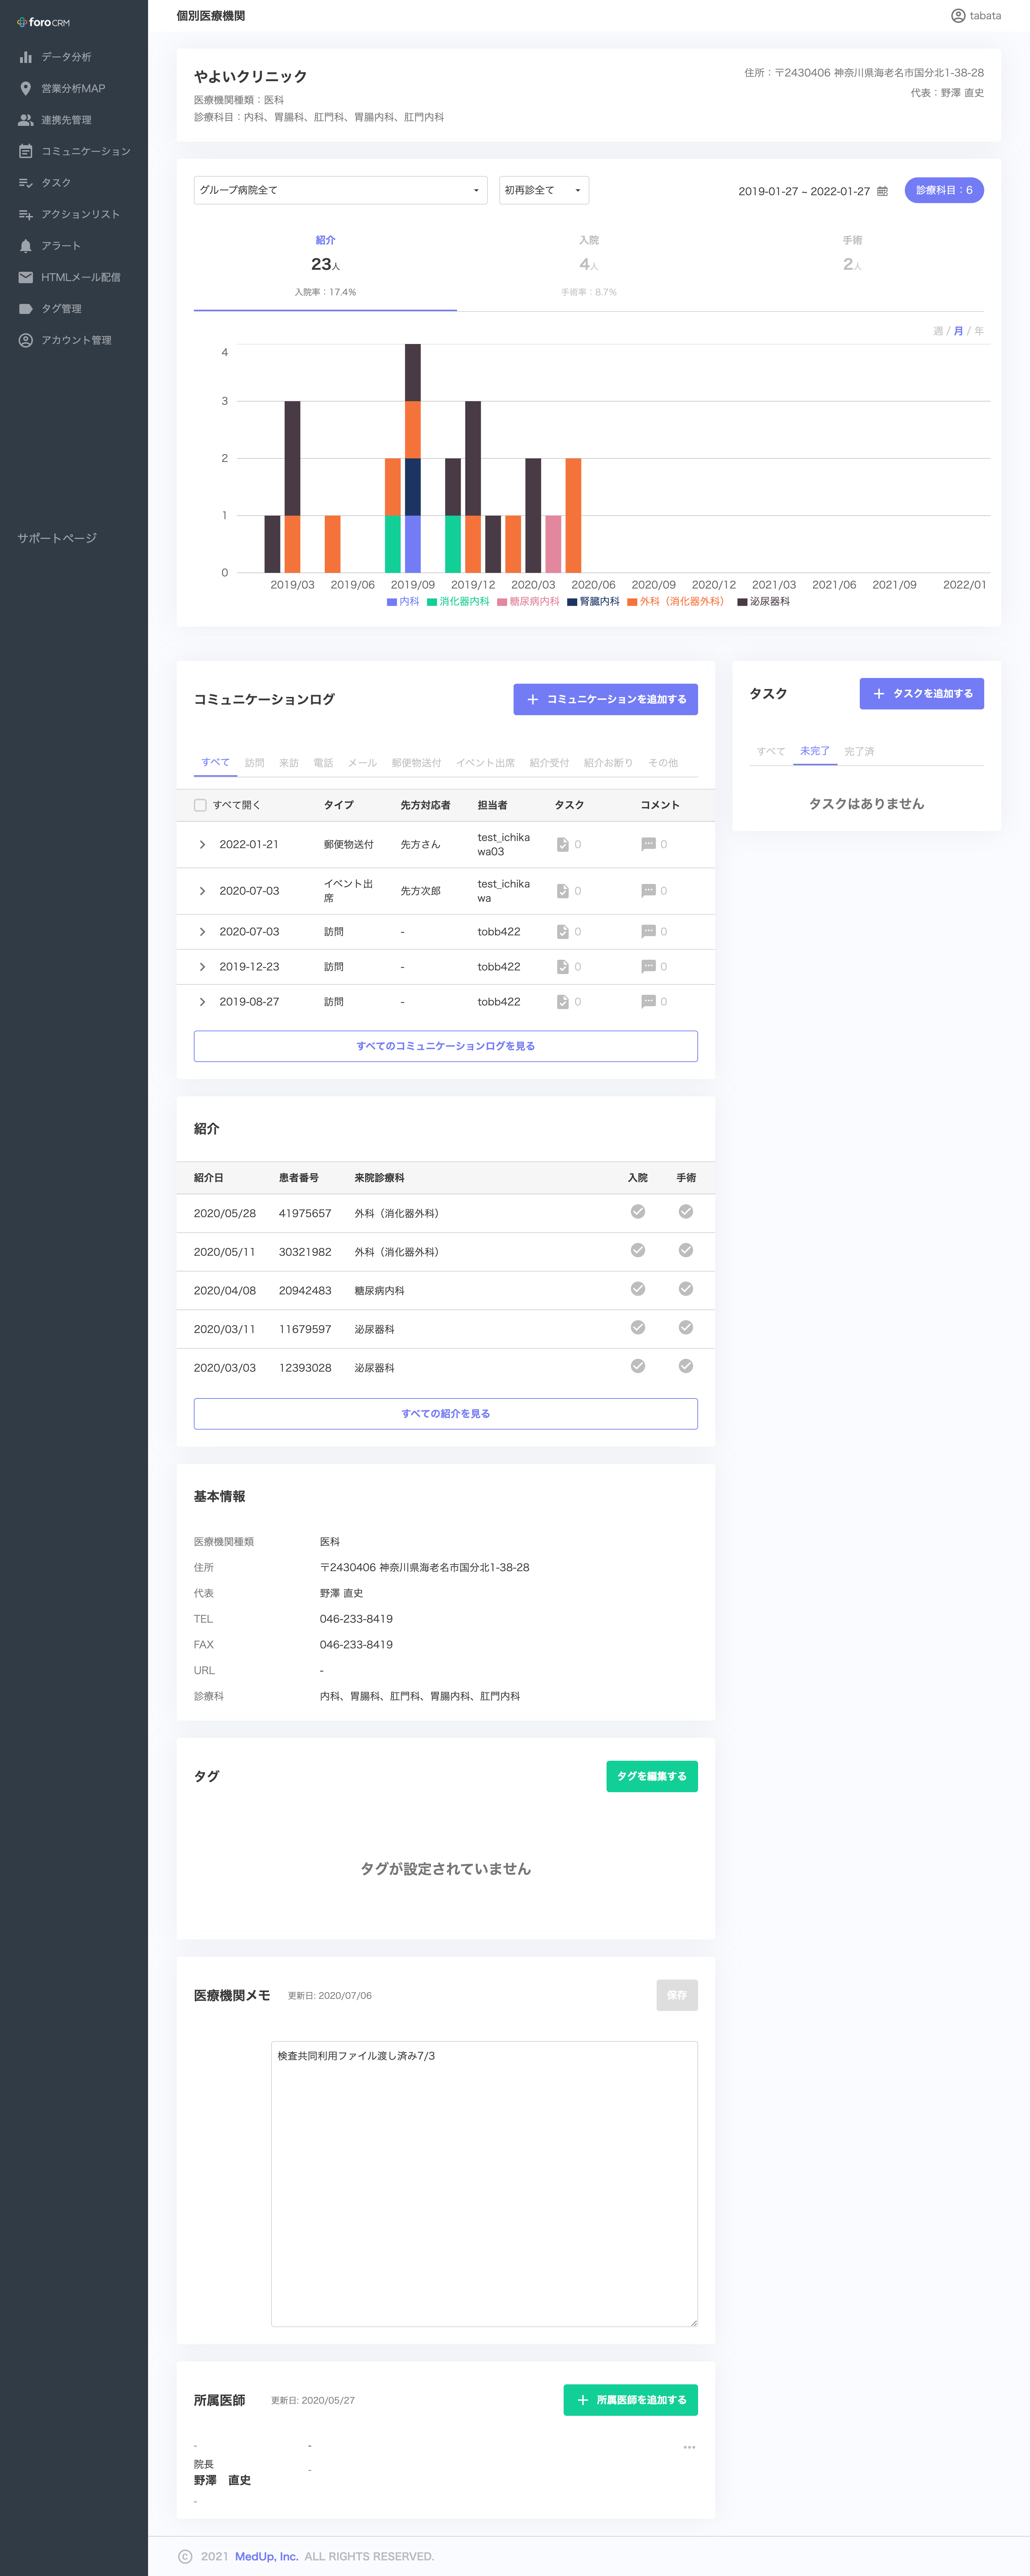1030x2576 pixels.
Task: Click 手術 check icon for patient 12393028
Action: [x=686, y=1366]
